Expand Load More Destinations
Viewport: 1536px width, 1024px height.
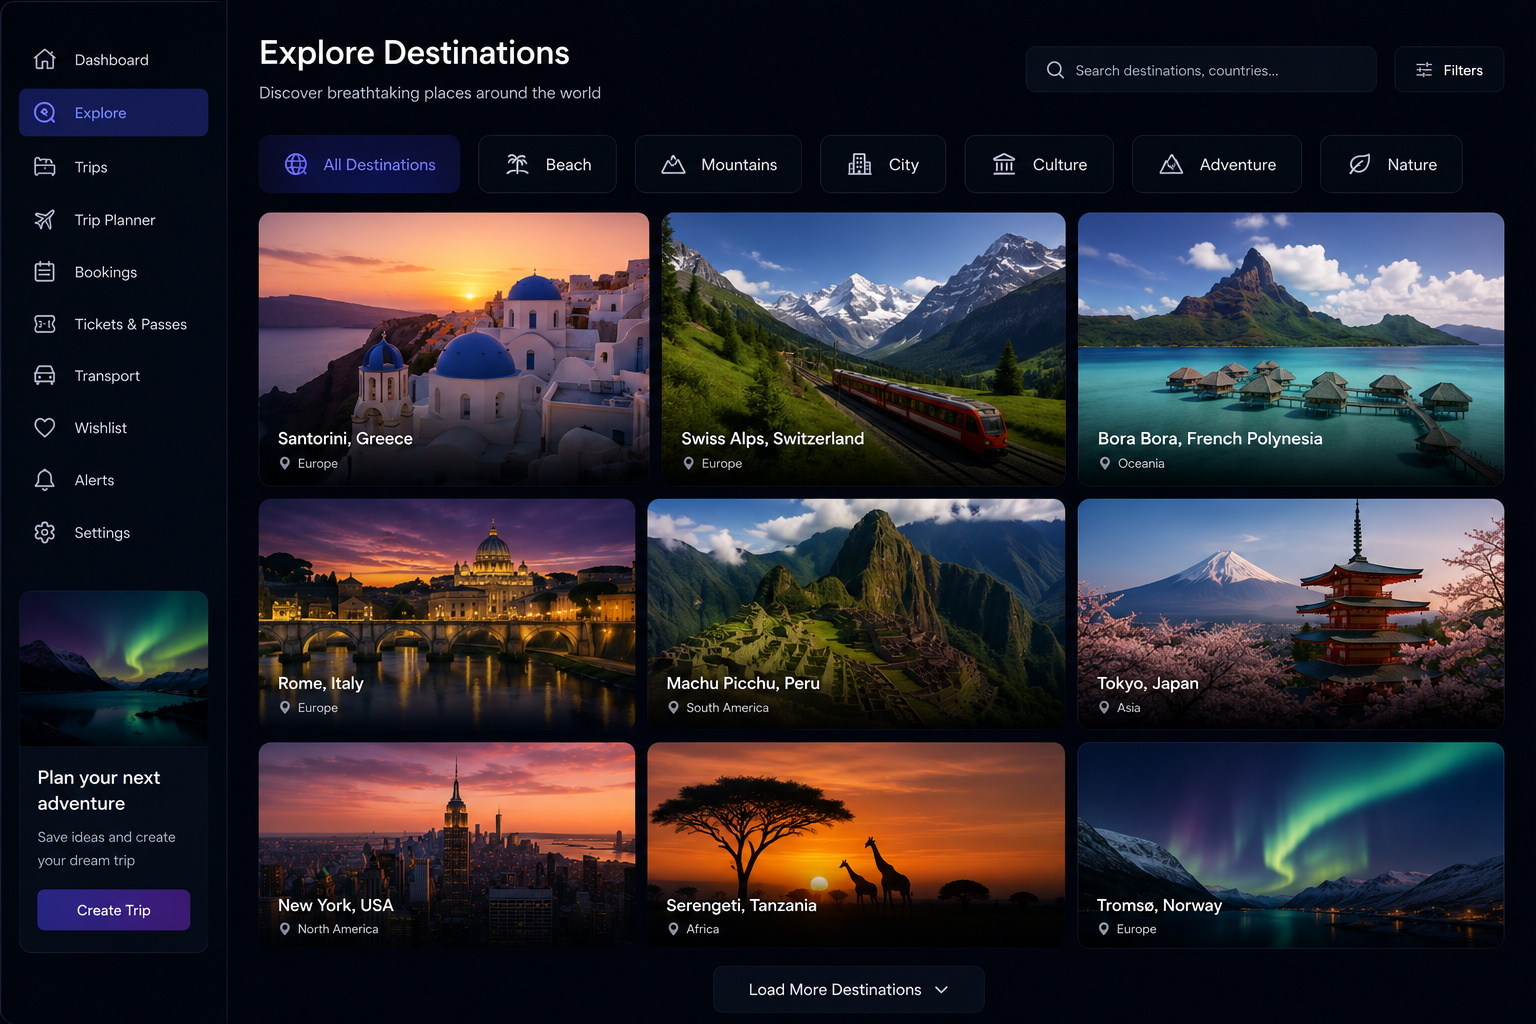[x=849, y=989]
